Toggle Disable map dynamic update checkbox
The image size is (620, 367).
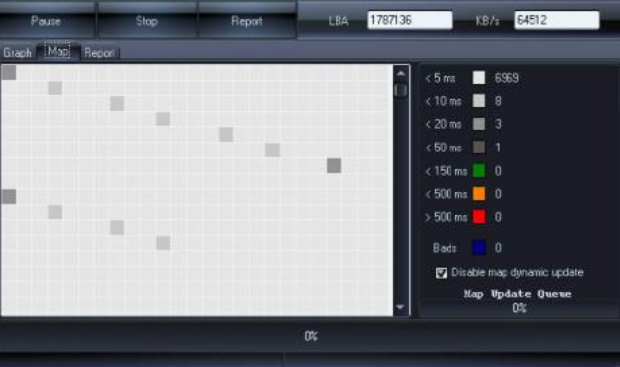(441, 273)
